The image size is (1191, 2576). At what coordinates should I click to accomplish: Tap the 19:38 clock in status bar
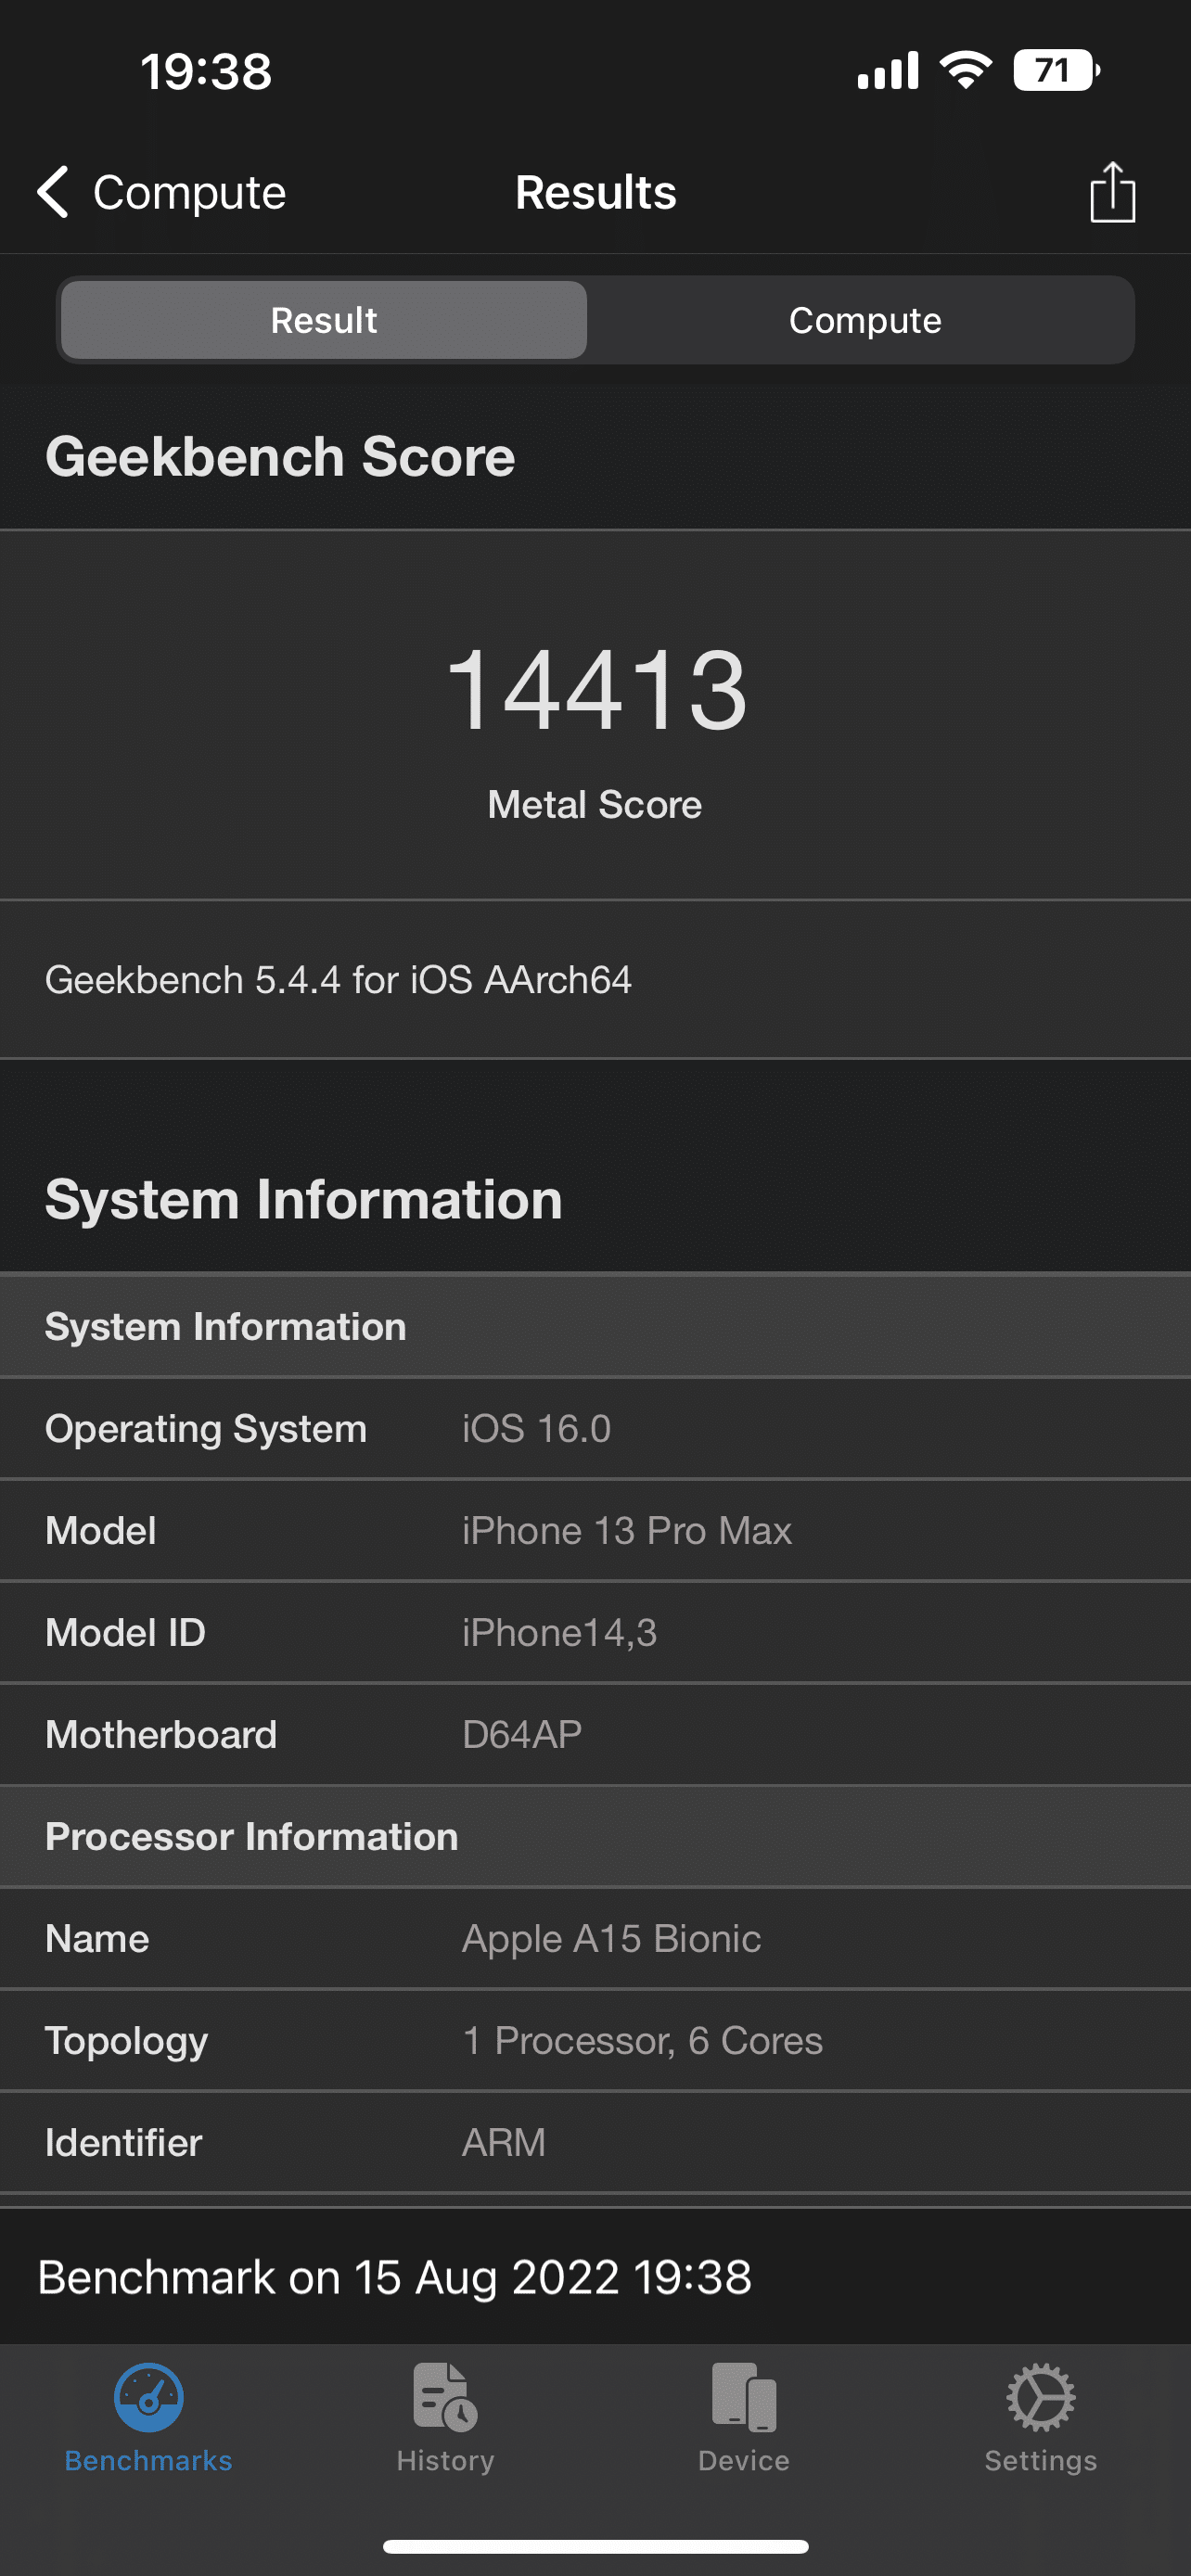click(x=206, y=71)
